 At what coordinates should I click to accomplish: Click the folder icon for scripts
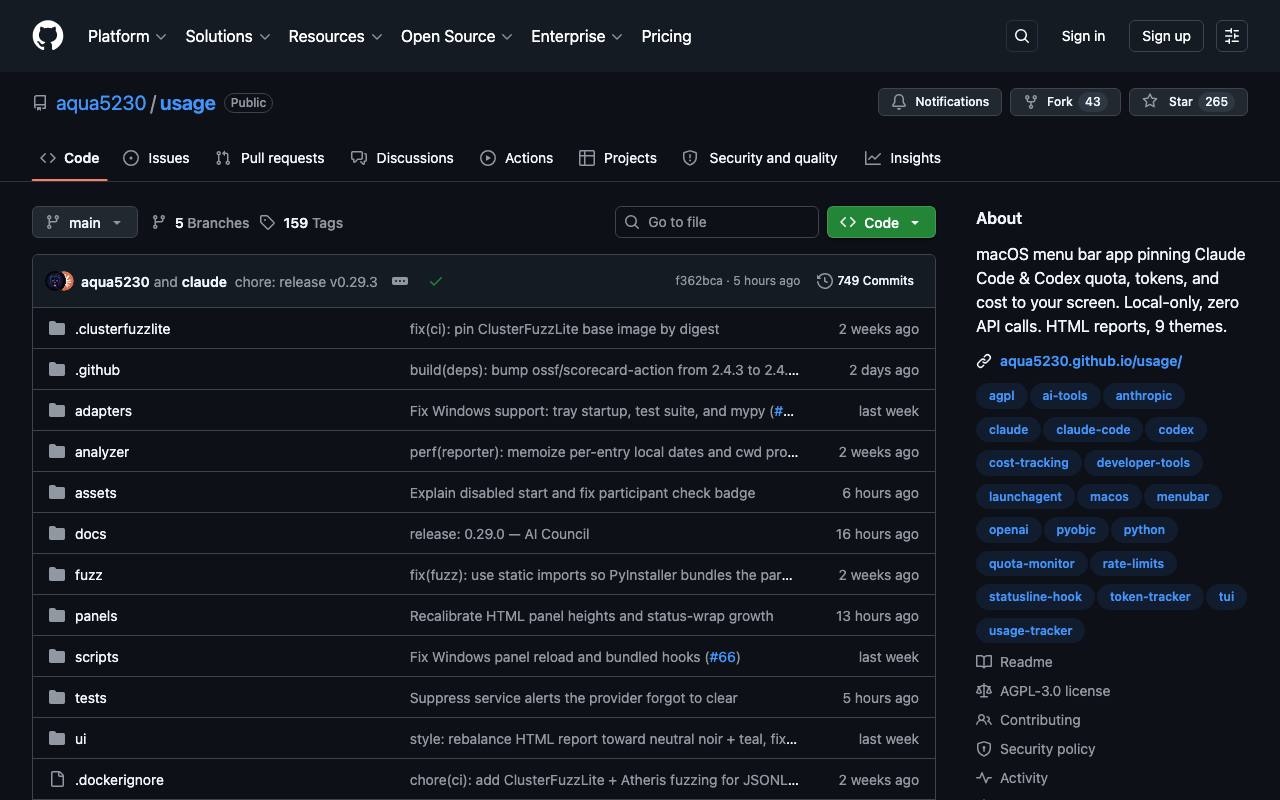[57, 656]
